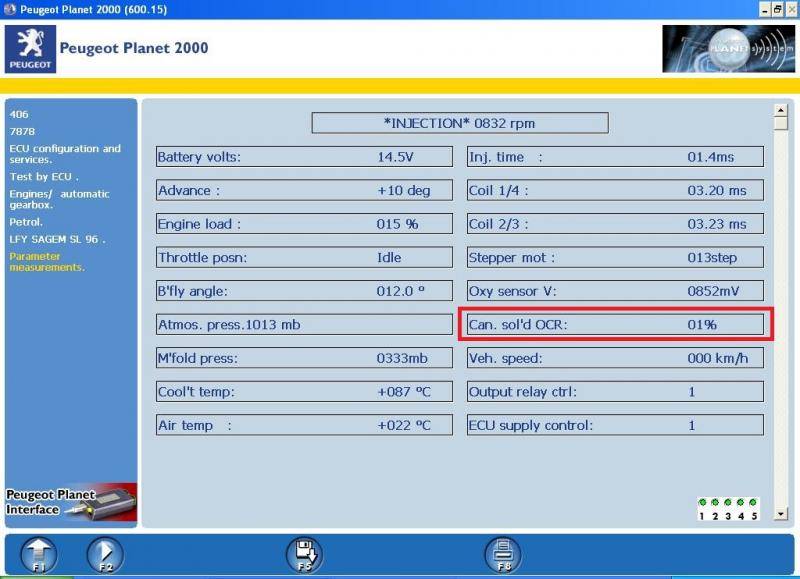Screen dimensions: 800x579
Task: Click the Planet System banner image
Action: pos(727,49)
